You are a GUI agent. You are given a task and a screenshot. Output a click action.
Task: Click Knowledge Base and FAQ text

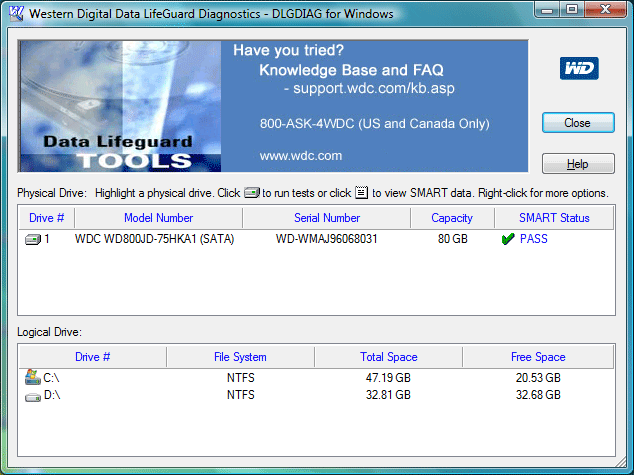click(351, 70)
